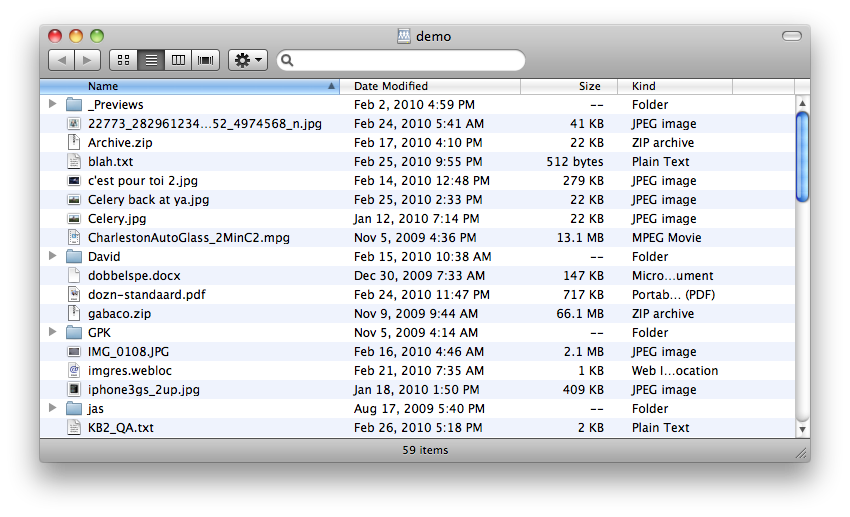Screen dimensions: 850x517
Task: Expand the GPK folder
Action: click(x=53, y=332)
